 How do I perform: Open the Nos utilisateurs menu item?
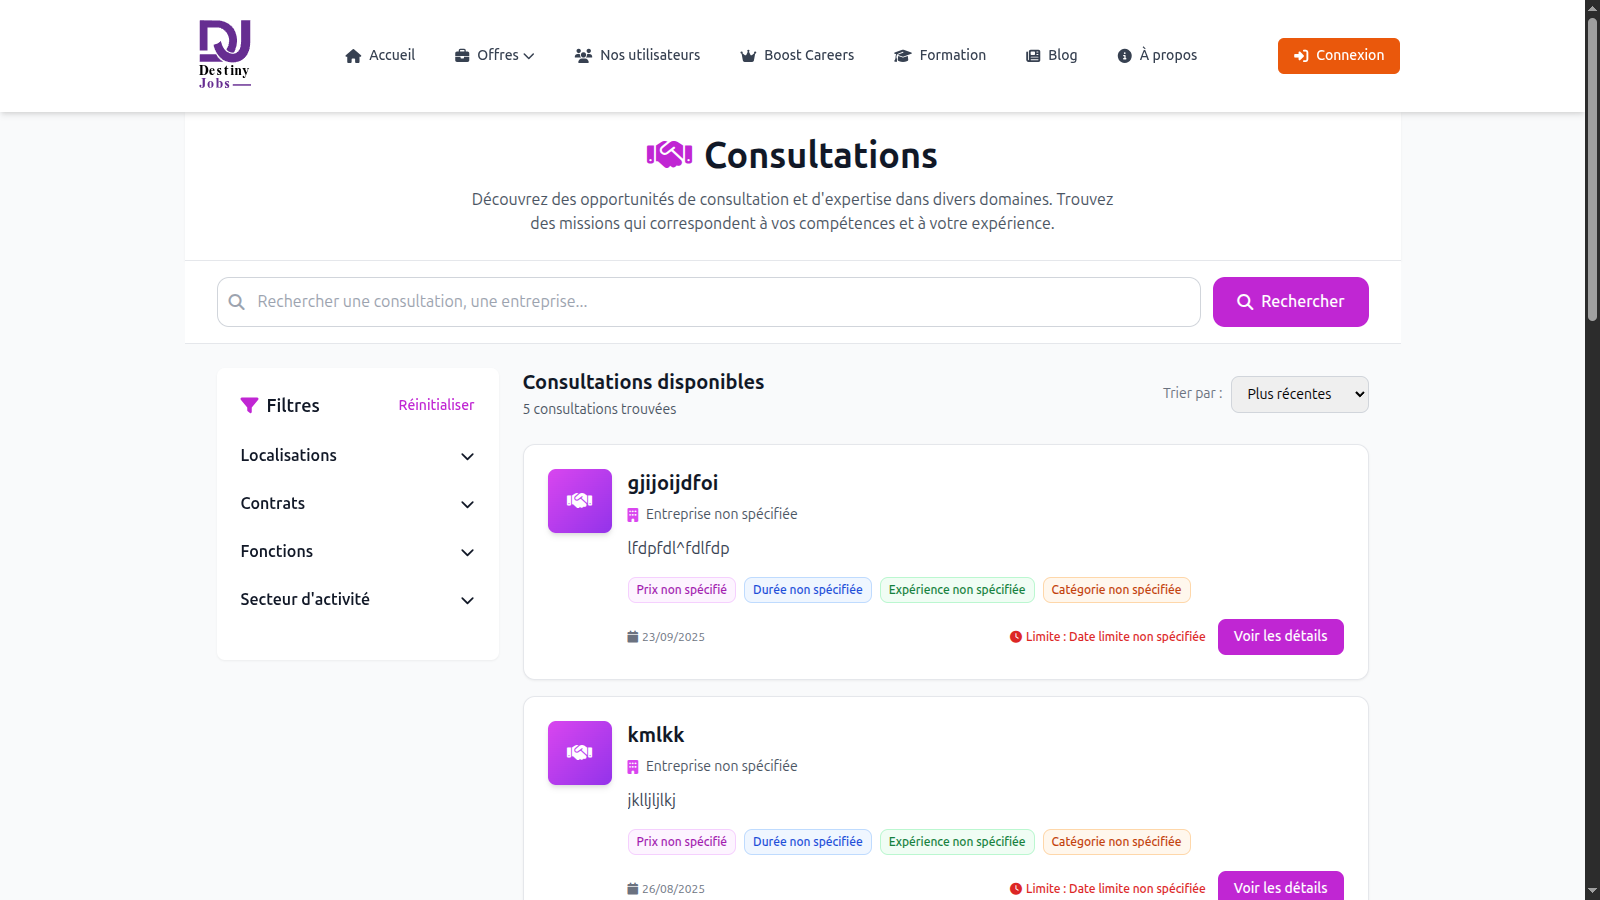[x=638, y=56]
